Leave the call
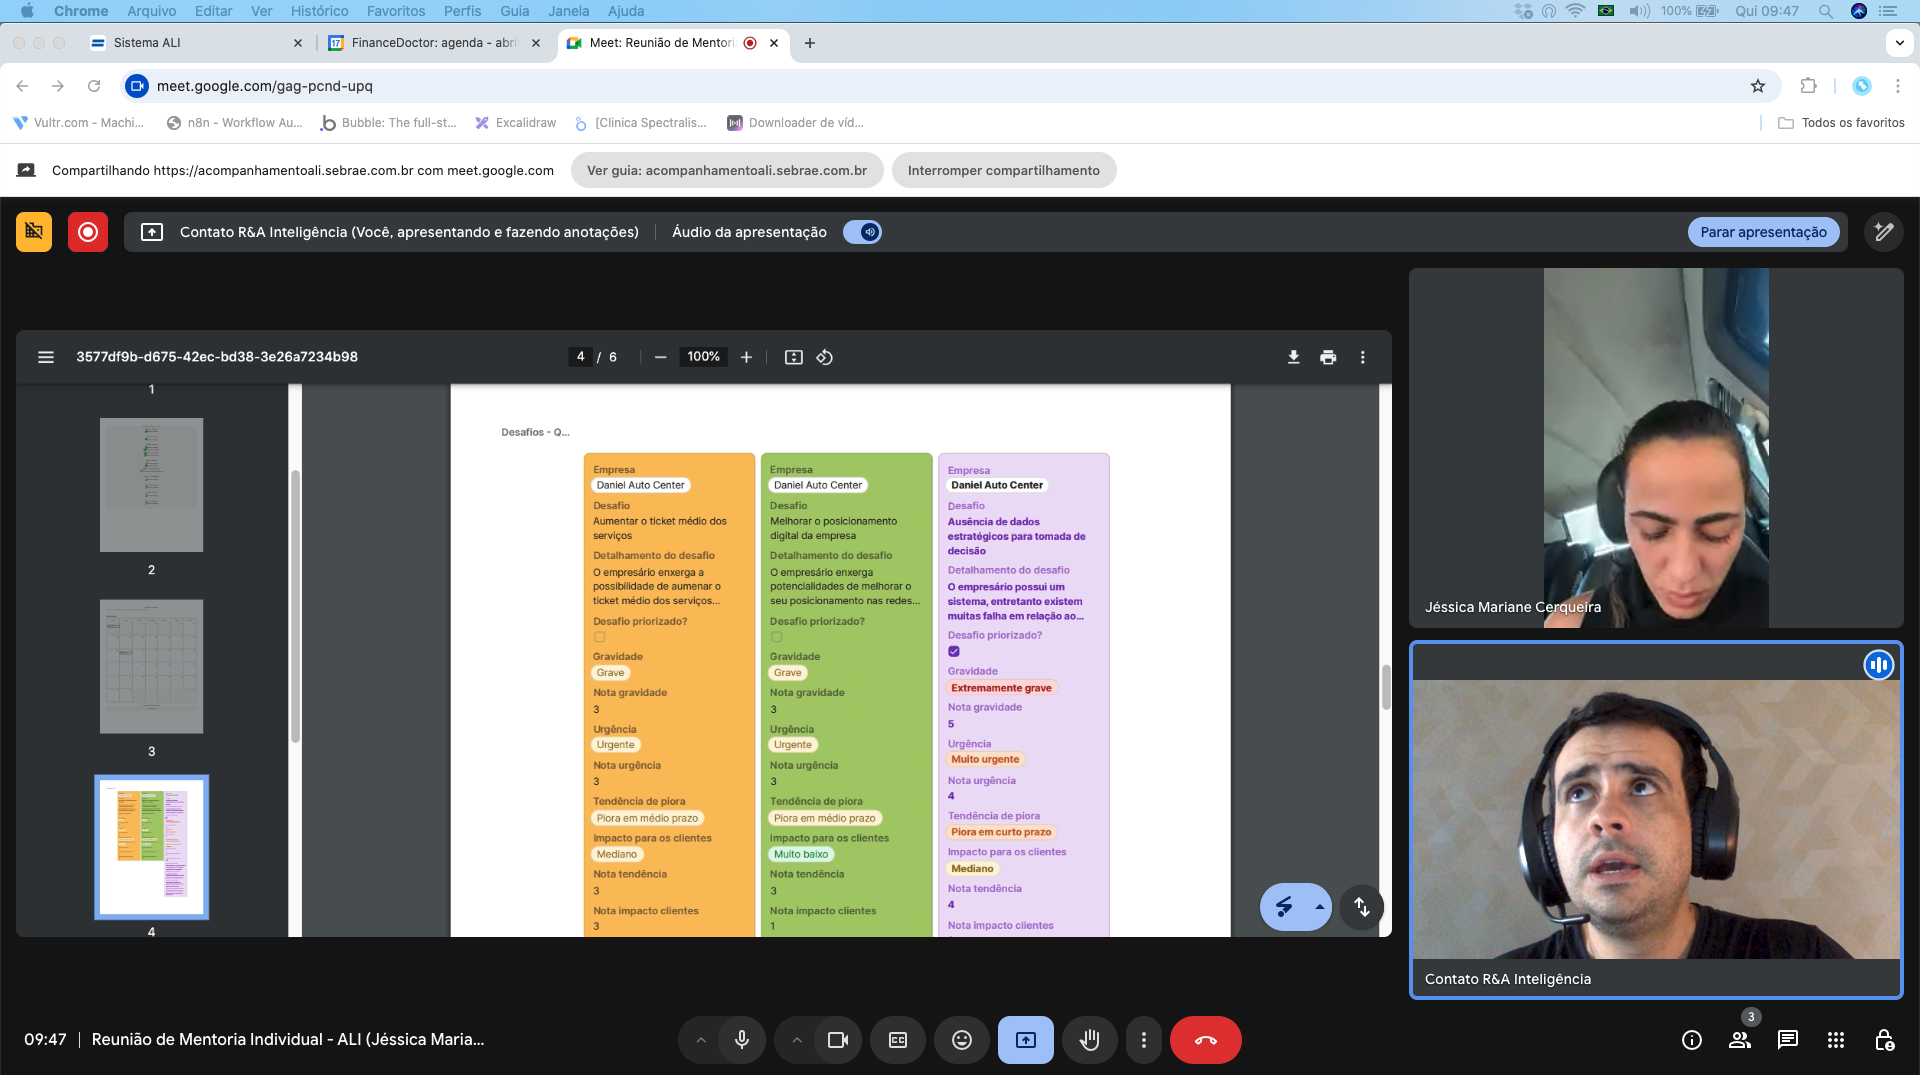This screenshot has width=1920, height=1075. 1206,1040
